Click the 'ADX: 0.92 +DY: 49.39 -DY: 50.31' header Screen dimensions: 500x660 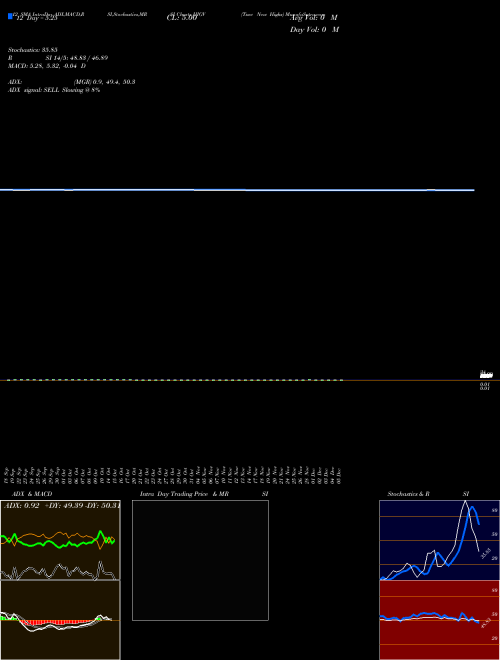(62, 506)
